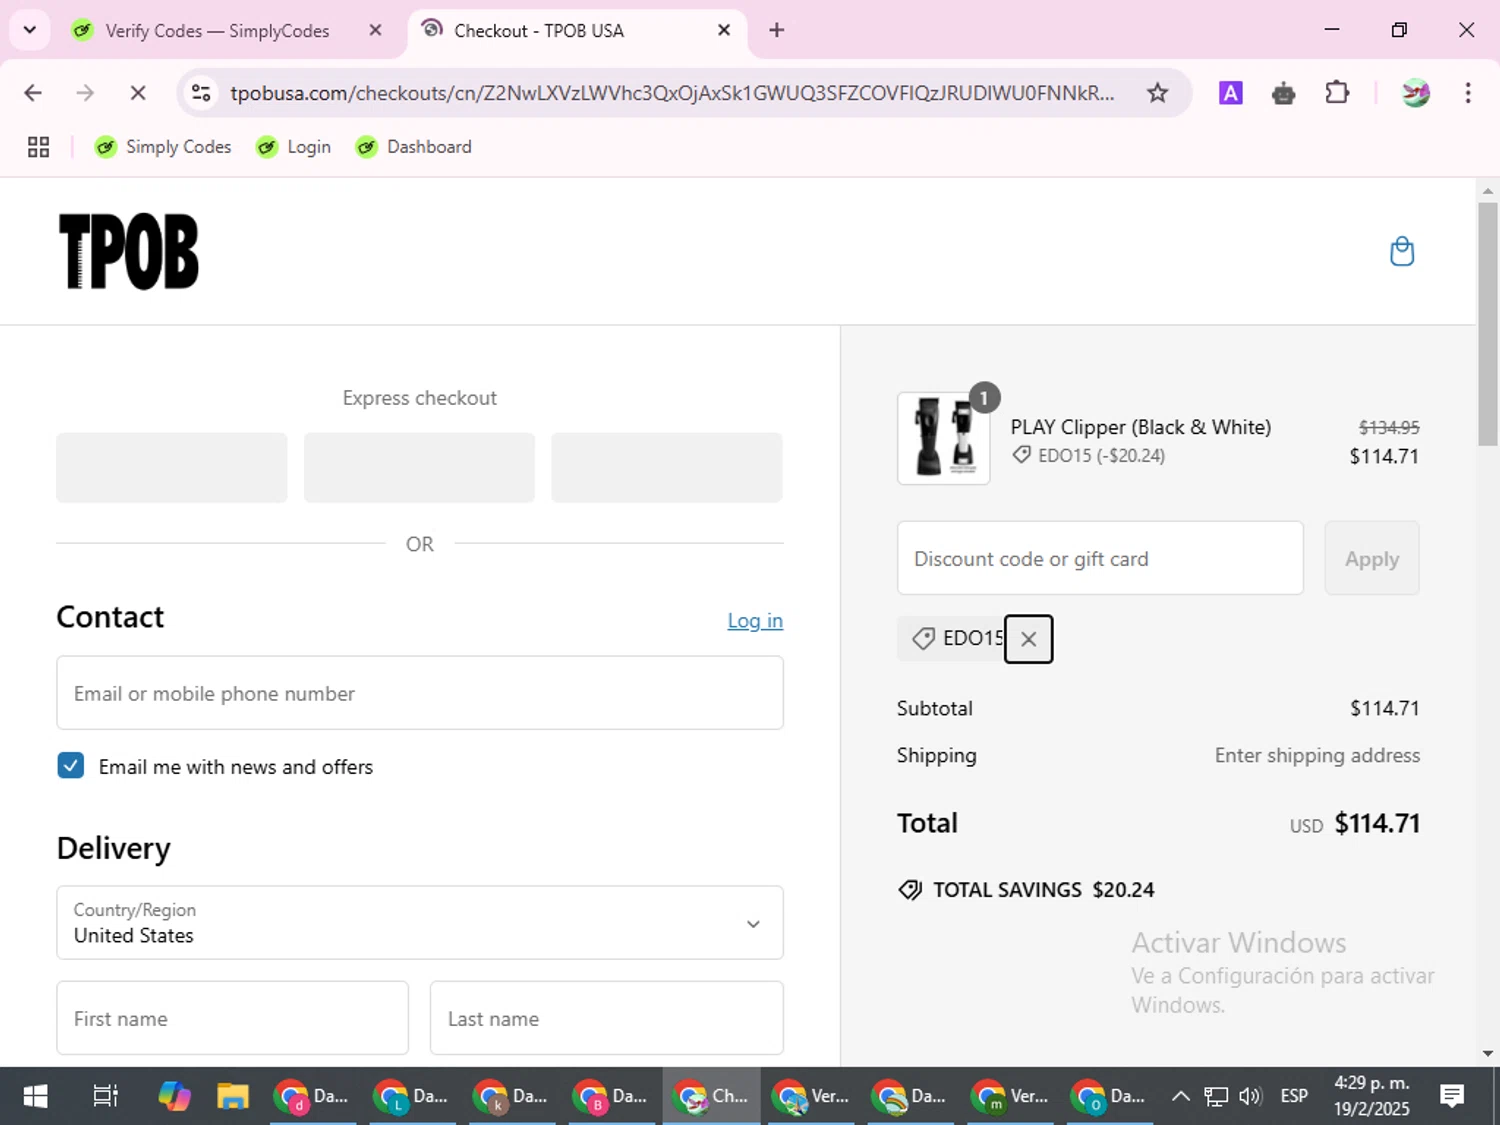1500x1125 pixels.
Task: Focus the Email or mobile phone field
Action: pos(420,693)
